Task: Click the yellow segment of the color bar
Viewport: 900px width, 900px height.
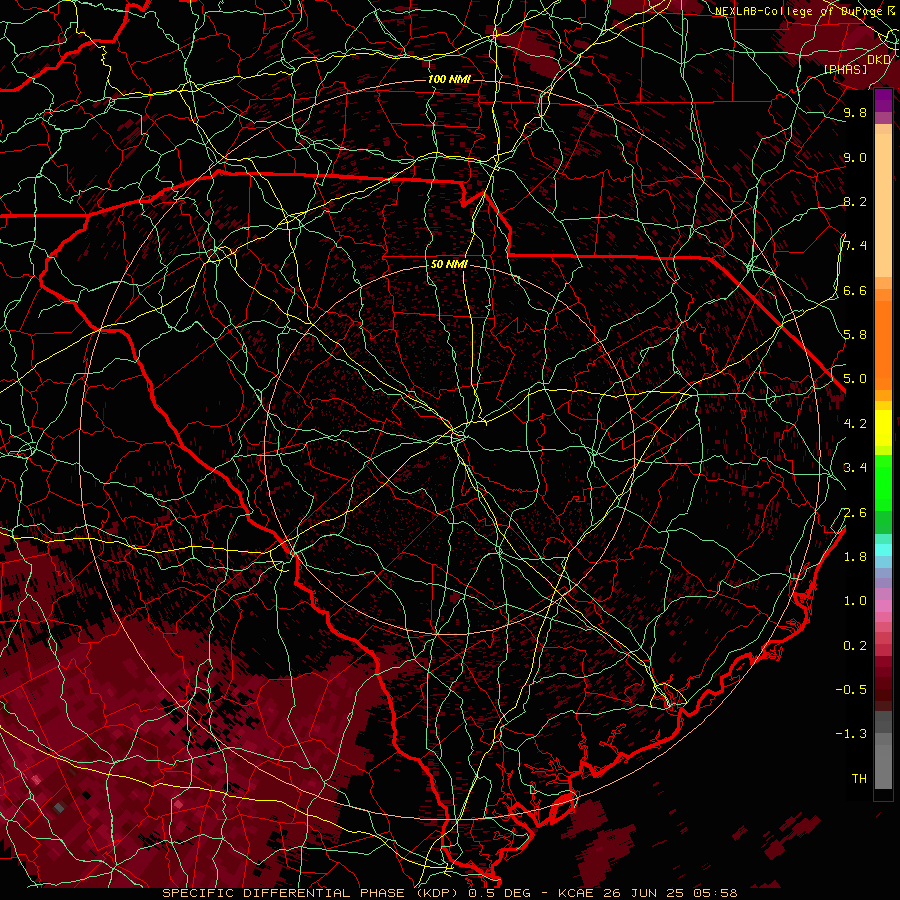Action: click(883, 428)
